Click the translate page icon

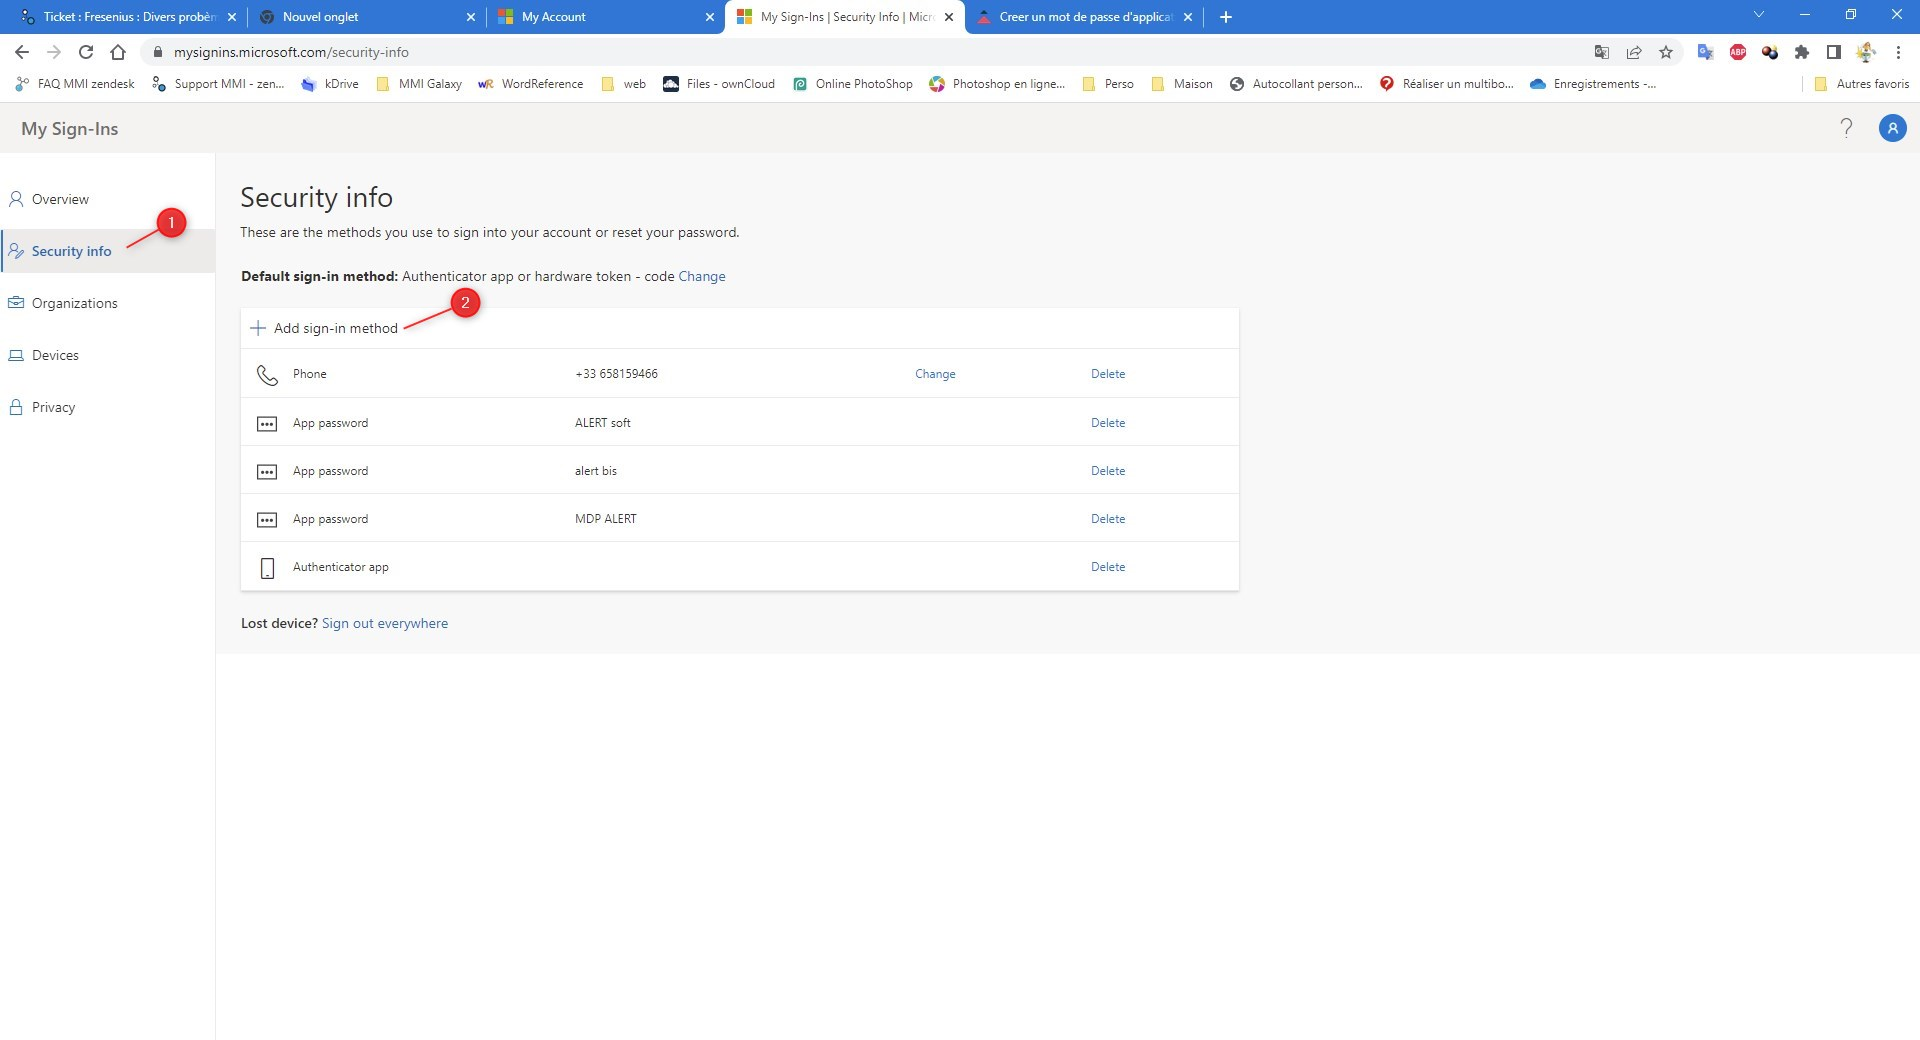point(1601,52)
